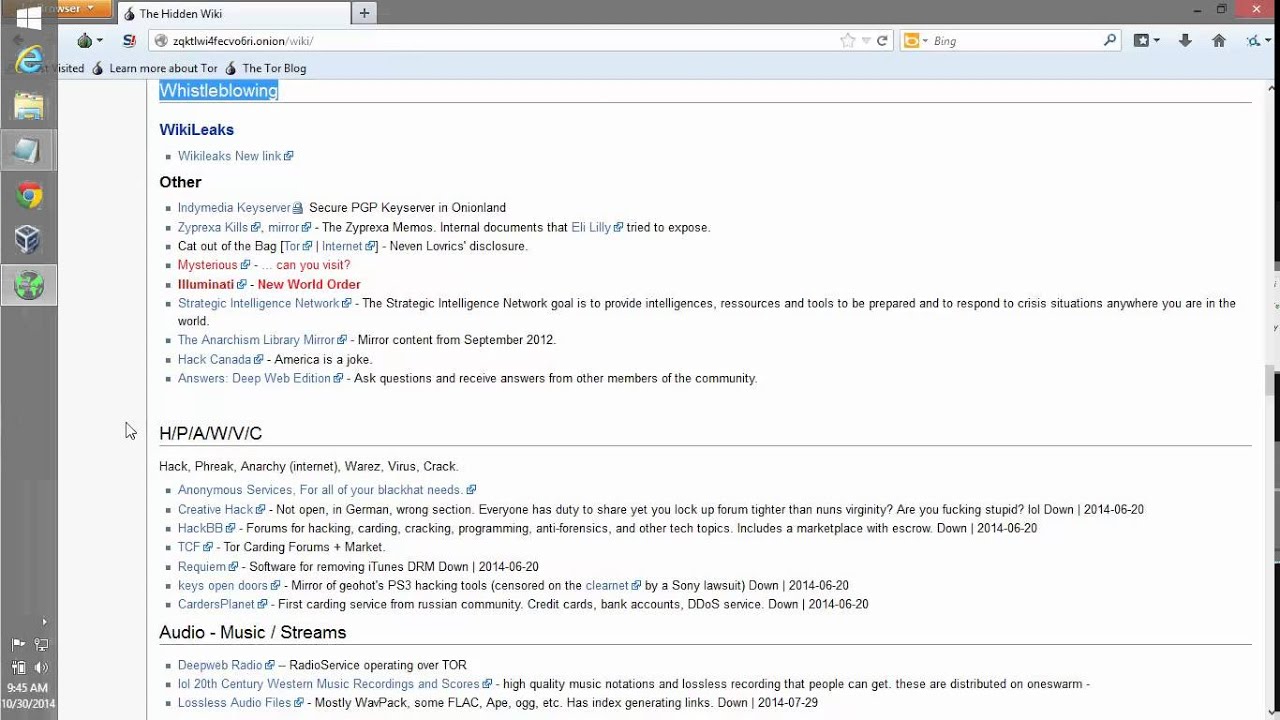1280x720 pixels.
Task: Open the Indymedia Keyserver link
Action: (x=234, y=208)
